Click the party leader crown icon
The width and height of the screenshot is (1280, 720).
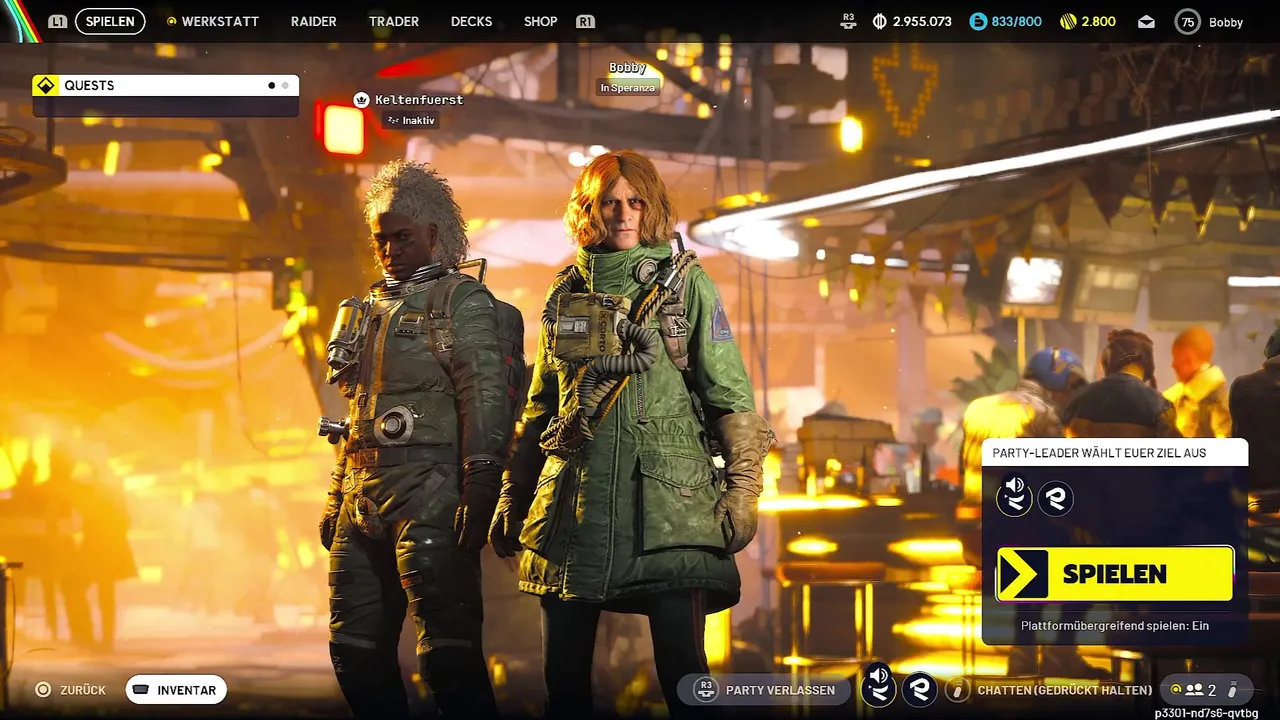click(x=361, y=100)
